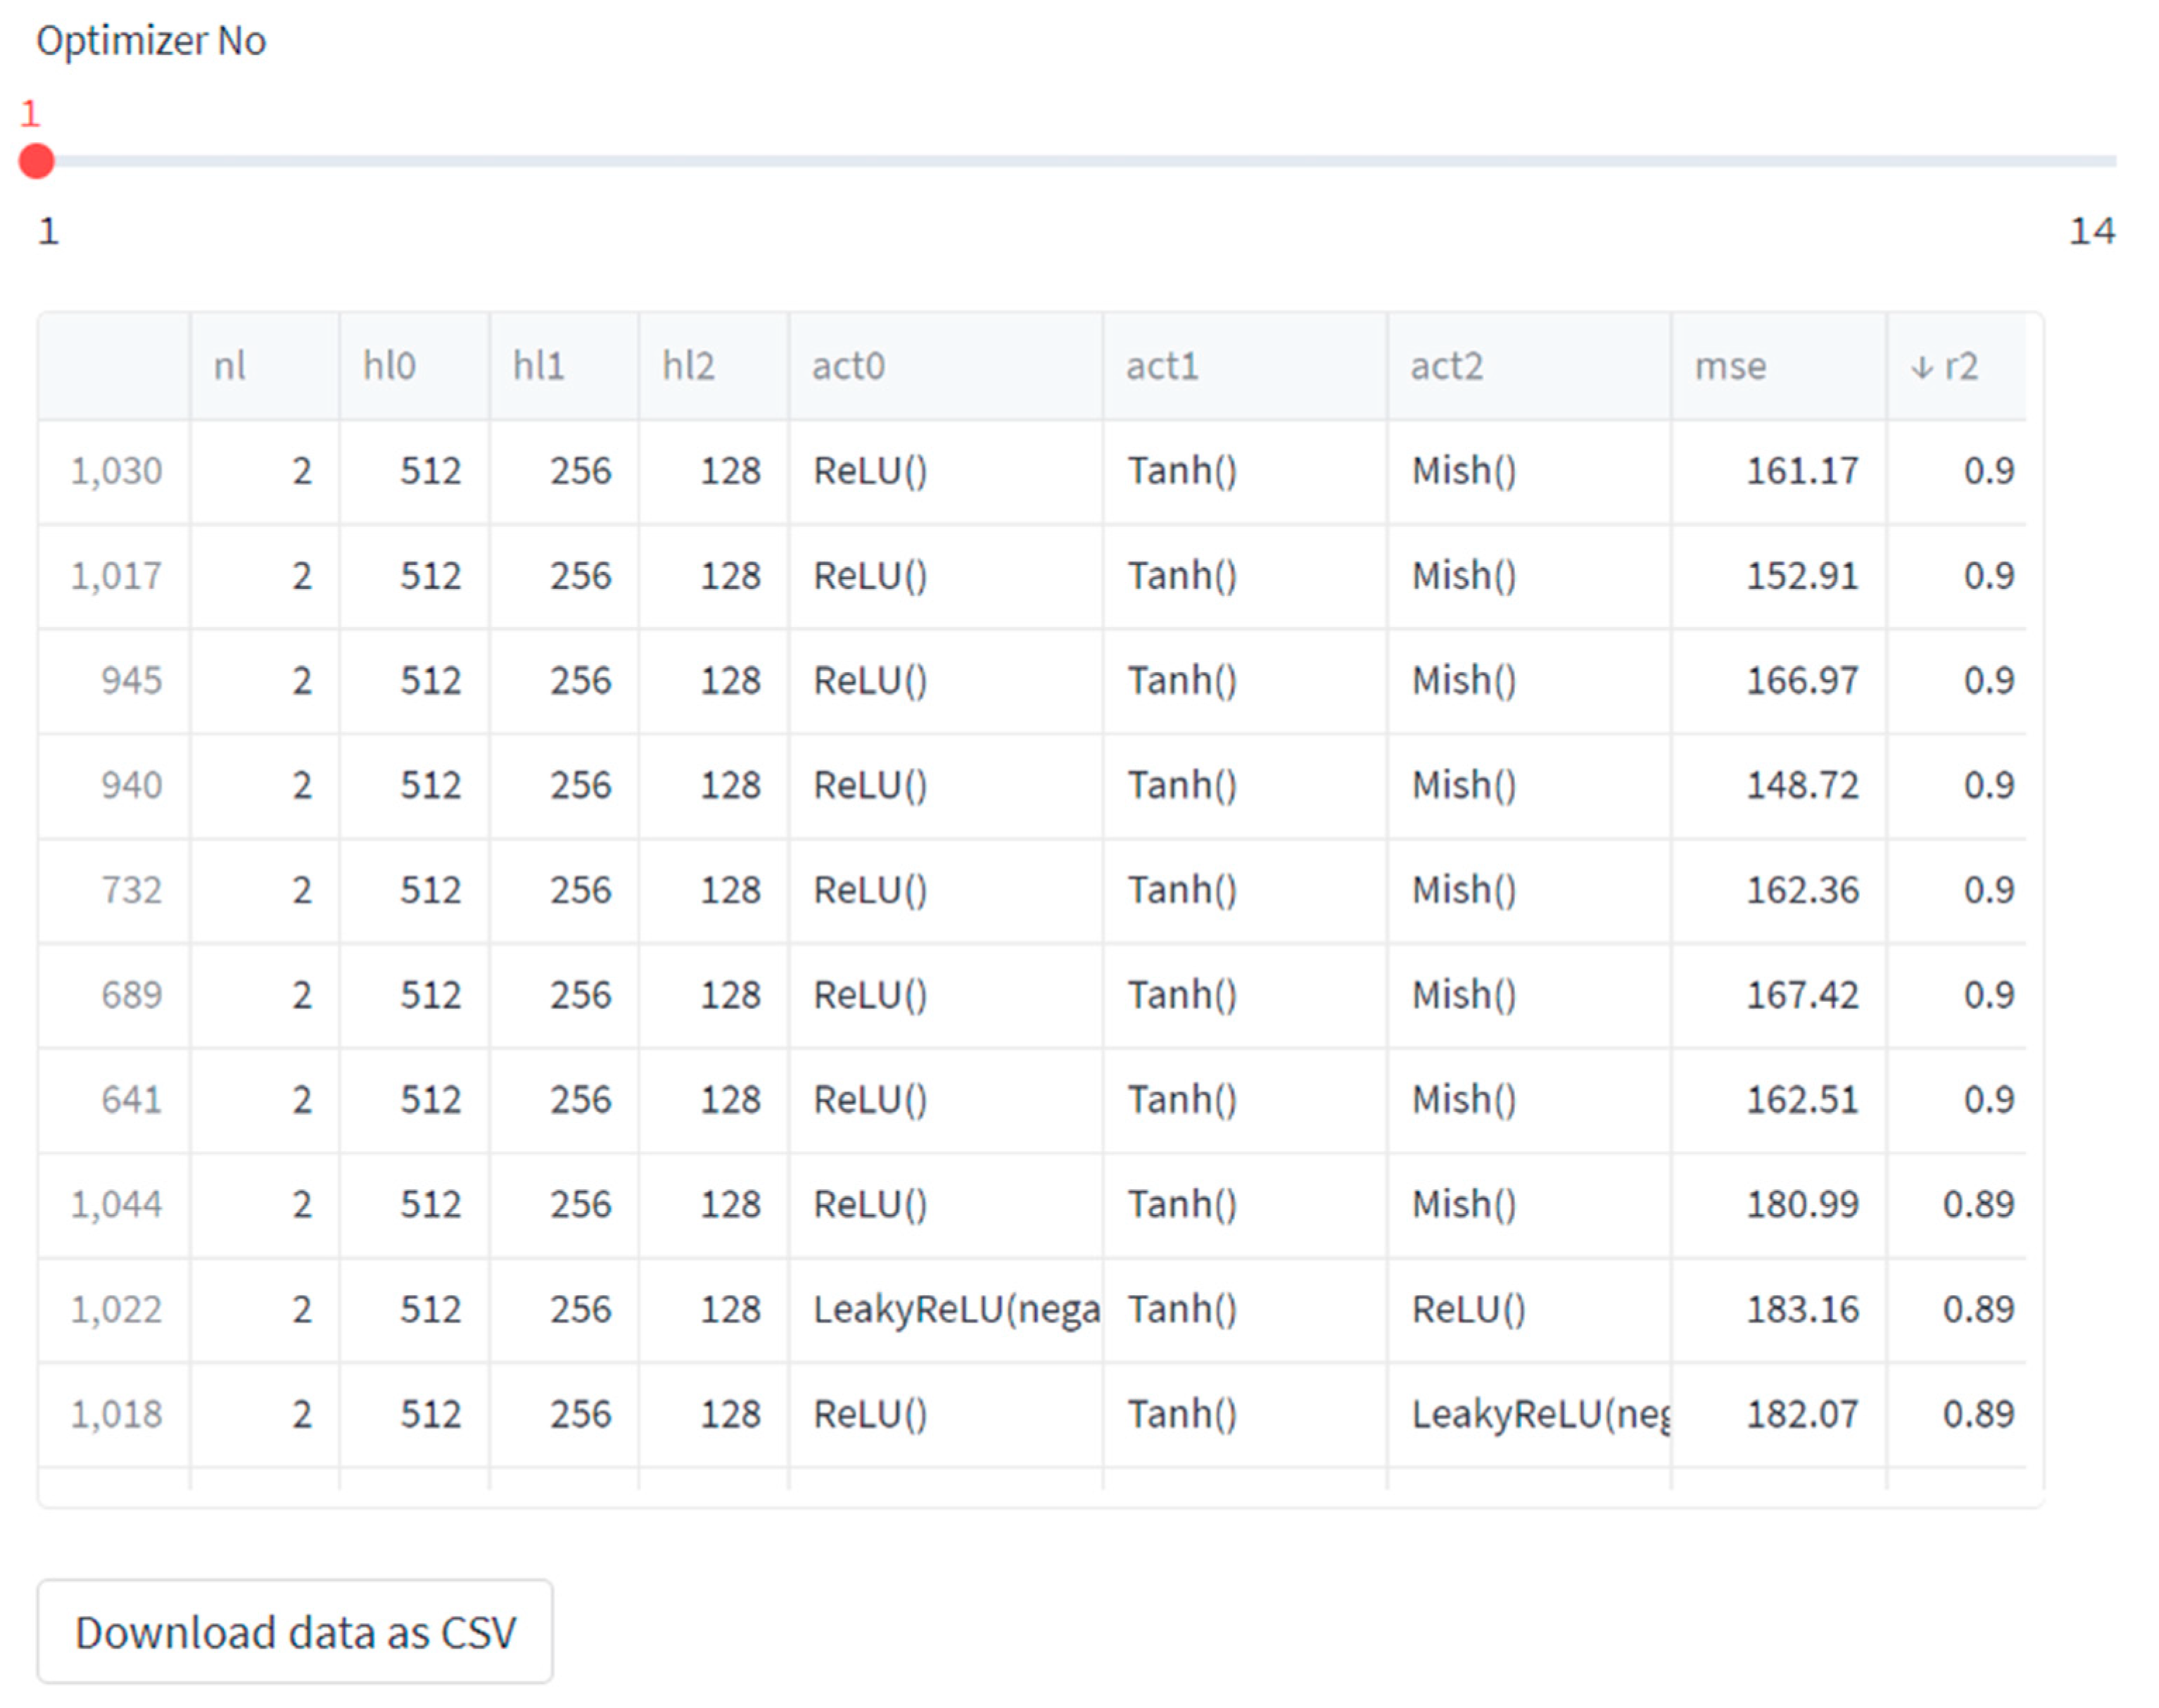Viewport: 2159px width, 1708px height.
Task: Click the slider track near maximum 14
Action: tap(2105, 161)
